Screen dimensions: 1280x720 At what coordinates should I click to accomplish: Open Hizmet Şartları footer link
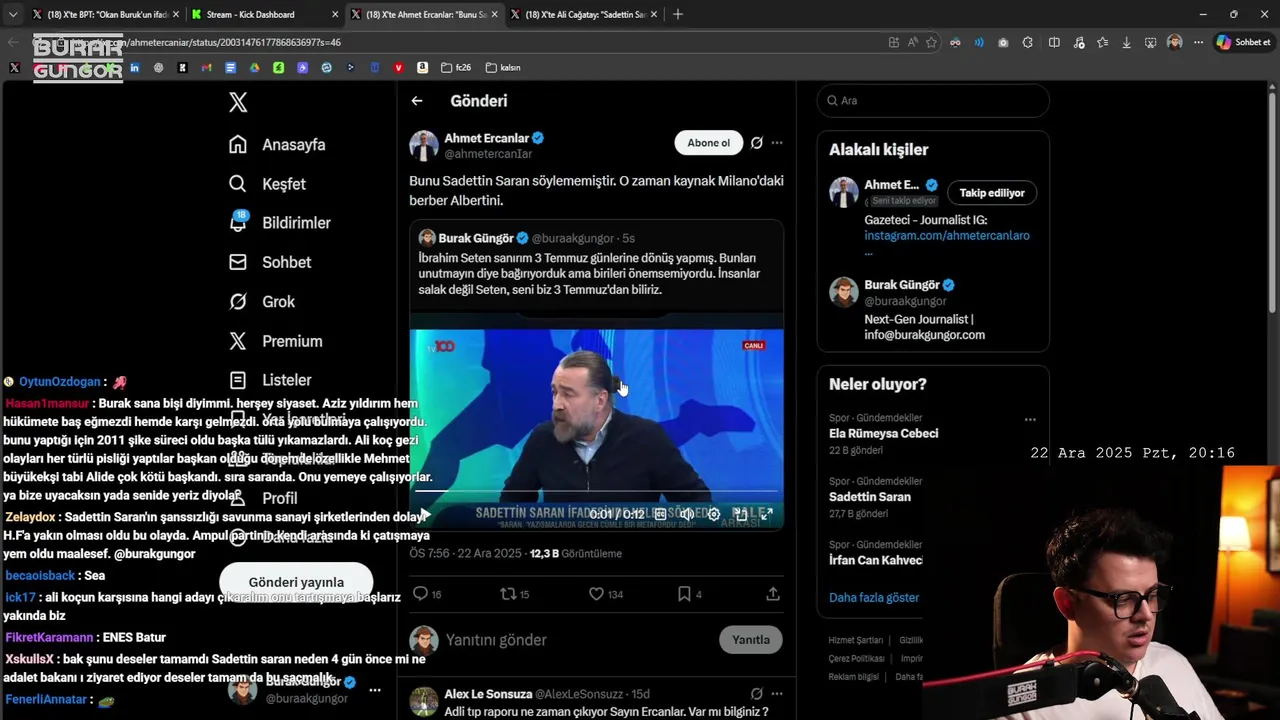856,640
